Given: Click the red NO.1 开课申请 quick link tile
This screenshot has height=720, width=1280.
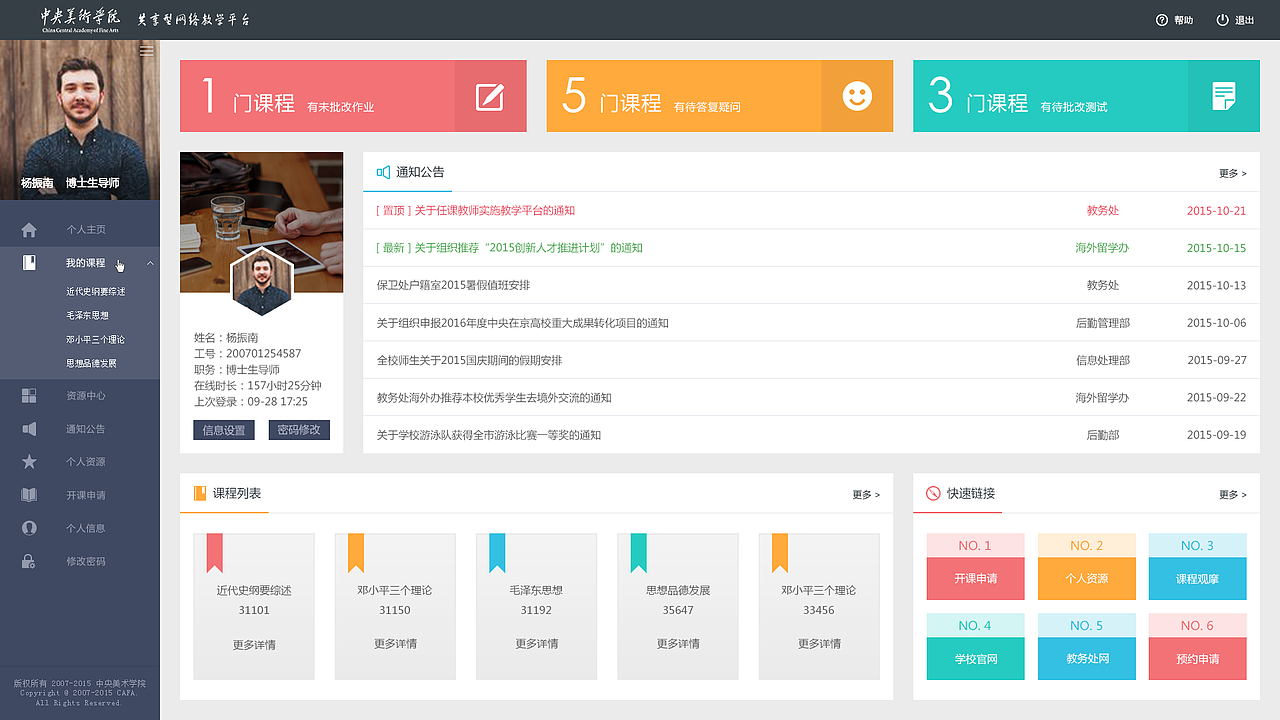Looking at the screenshot, I should coord(975,578).
